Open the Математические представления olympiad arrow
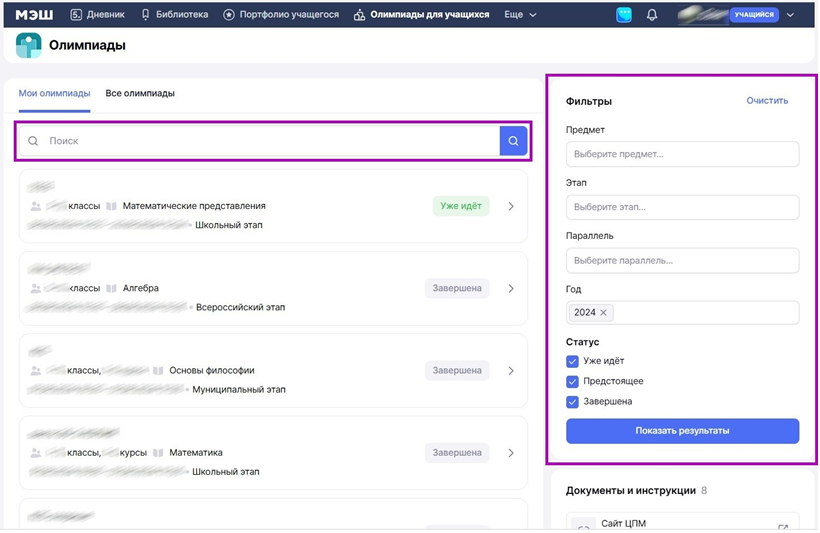Image resolution: width=820 pixels, height=533 pixels. [511, 206]
